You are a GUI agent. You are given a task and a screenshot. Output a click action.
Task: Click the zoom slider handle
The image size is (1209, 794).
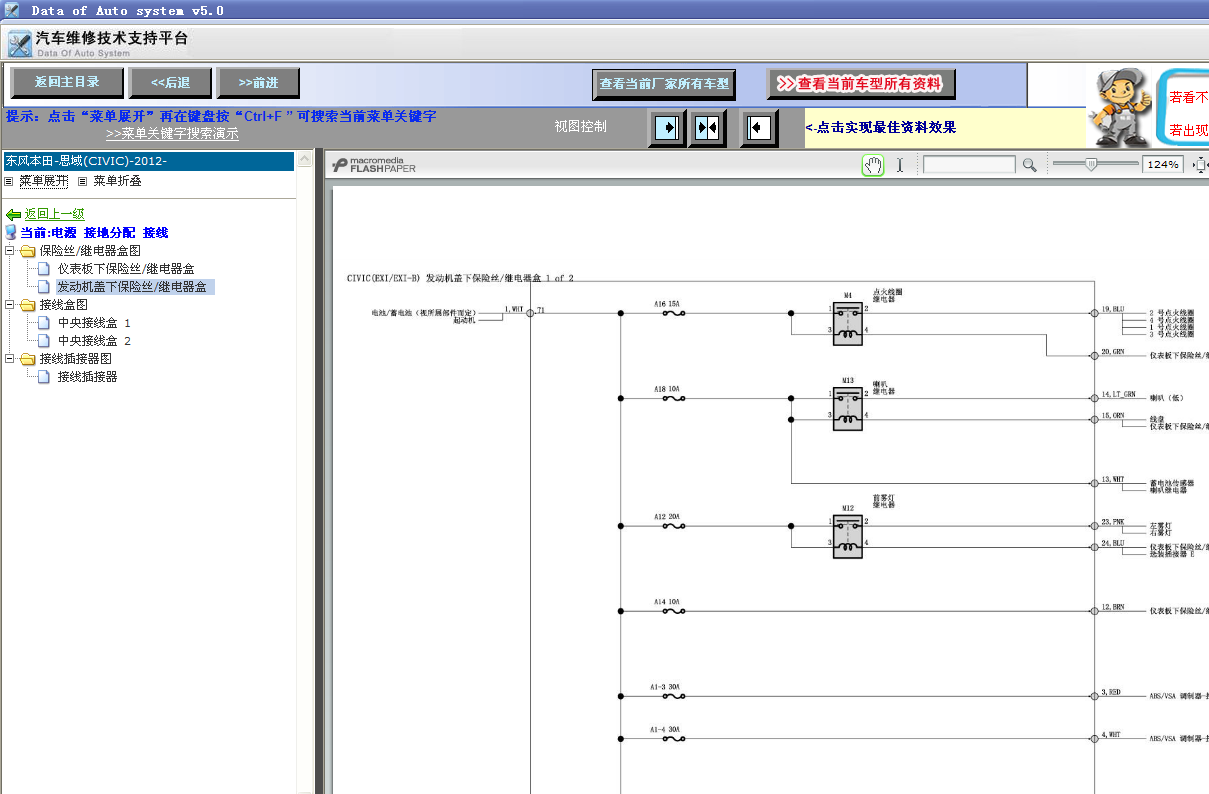pyautogui.click(x=1092, y=164)
